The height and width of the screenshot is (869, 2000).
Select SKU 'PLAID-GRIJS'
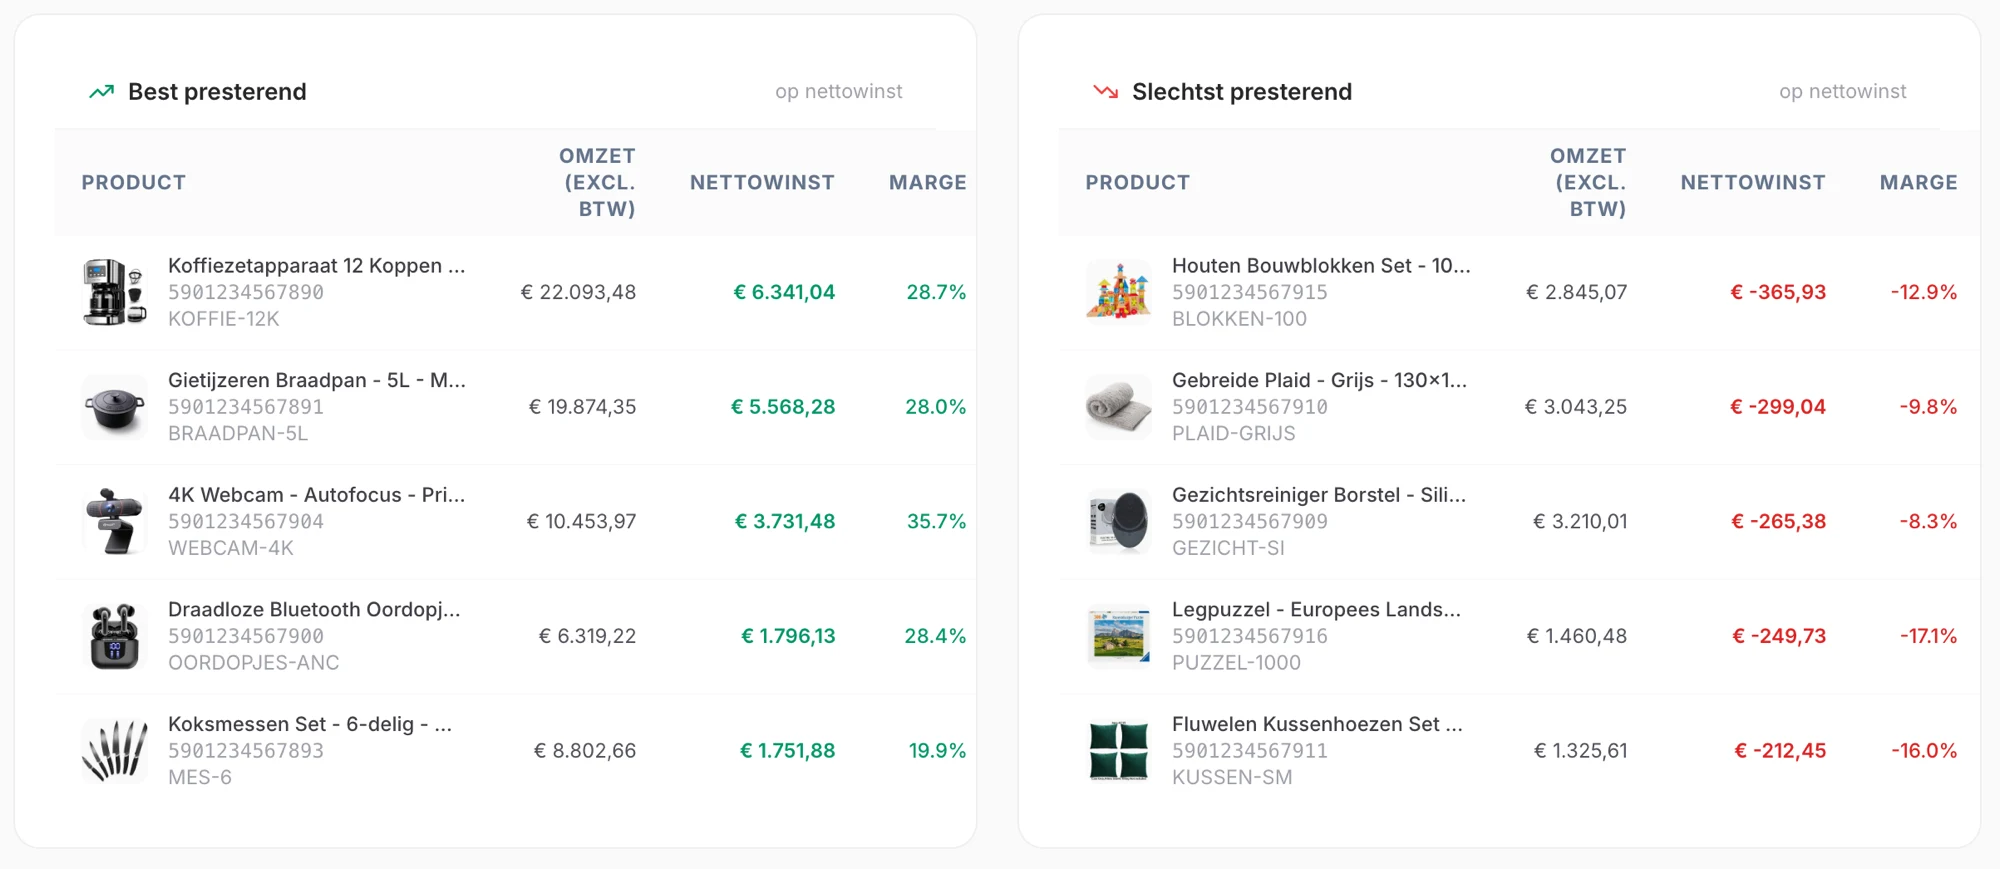1234,434
